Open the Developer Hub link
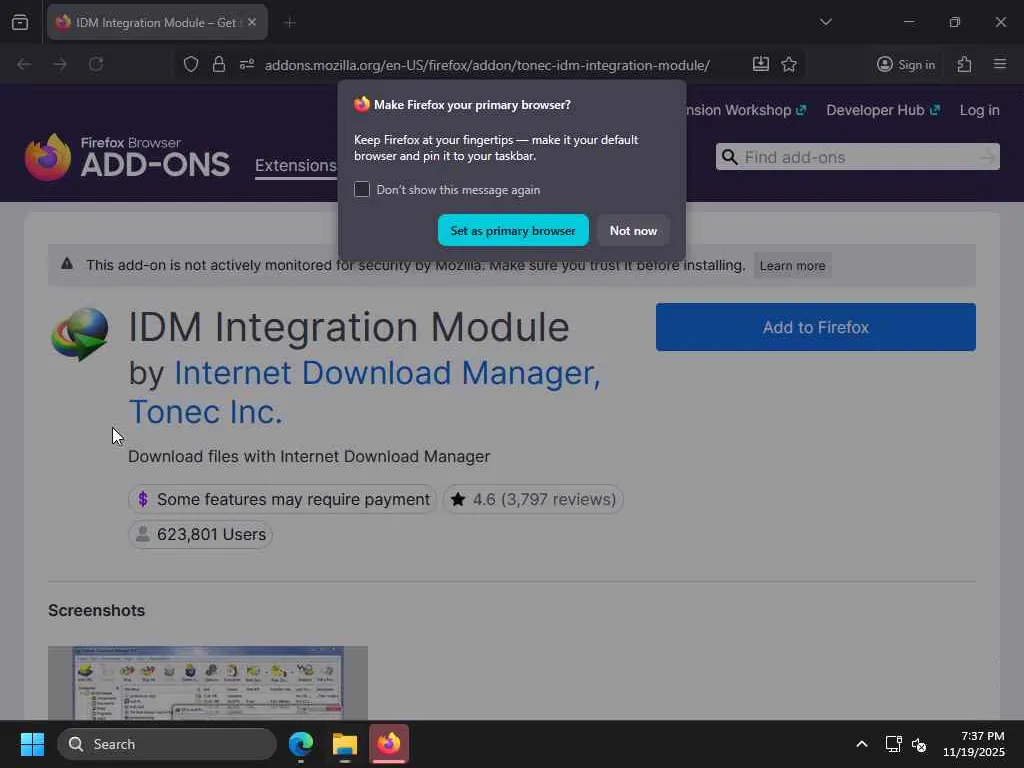The height and width of the screenshot is (768, 1024). point(883,110)
